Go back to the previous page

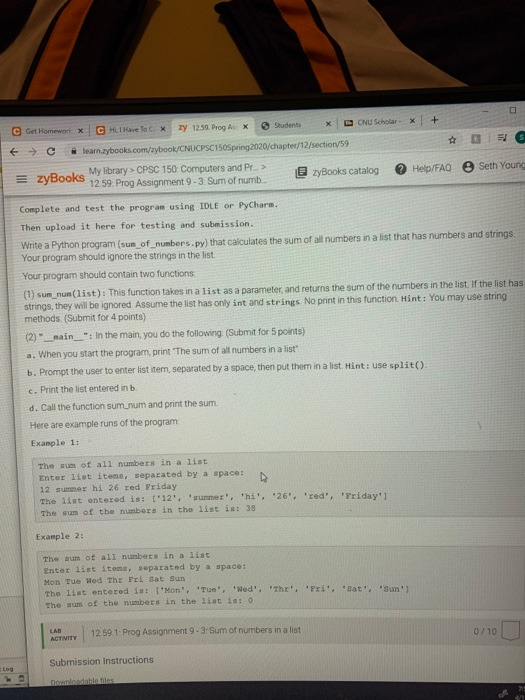(15, 152)
